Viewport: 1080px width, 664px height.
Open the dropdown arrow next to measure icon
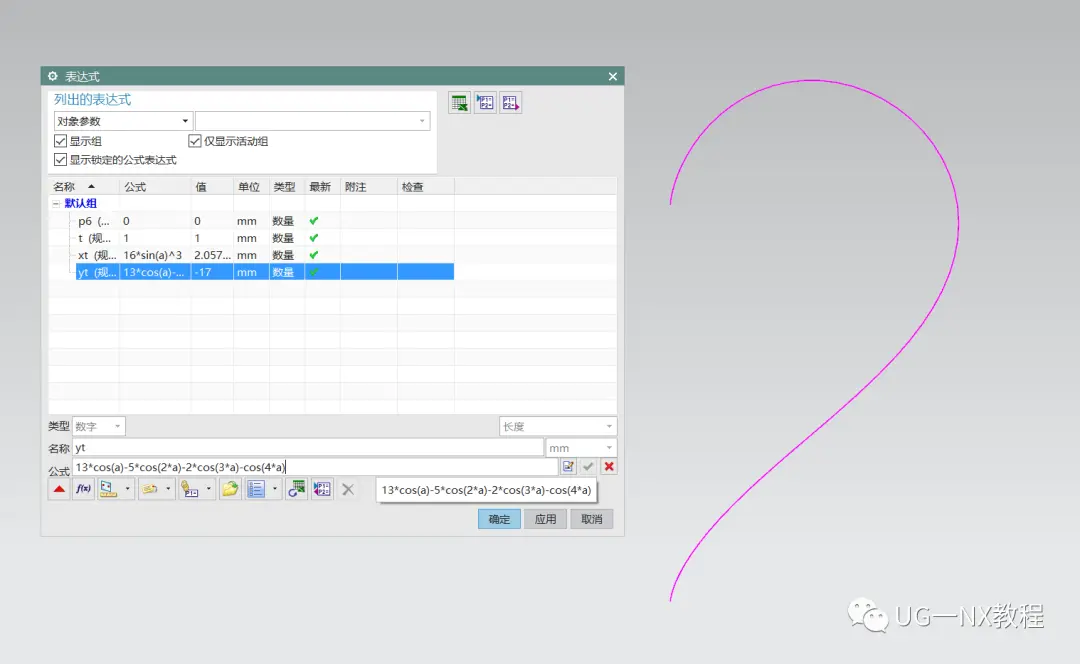tap(127, 490)
